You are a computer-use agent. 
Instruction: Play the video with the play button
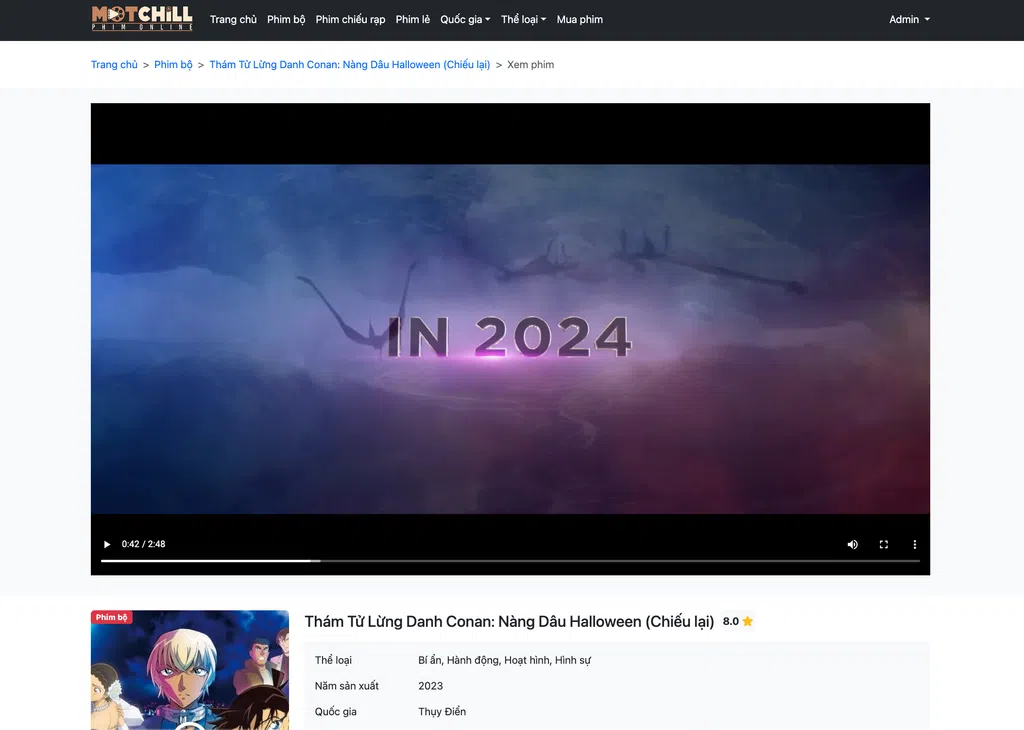[107, 545]
